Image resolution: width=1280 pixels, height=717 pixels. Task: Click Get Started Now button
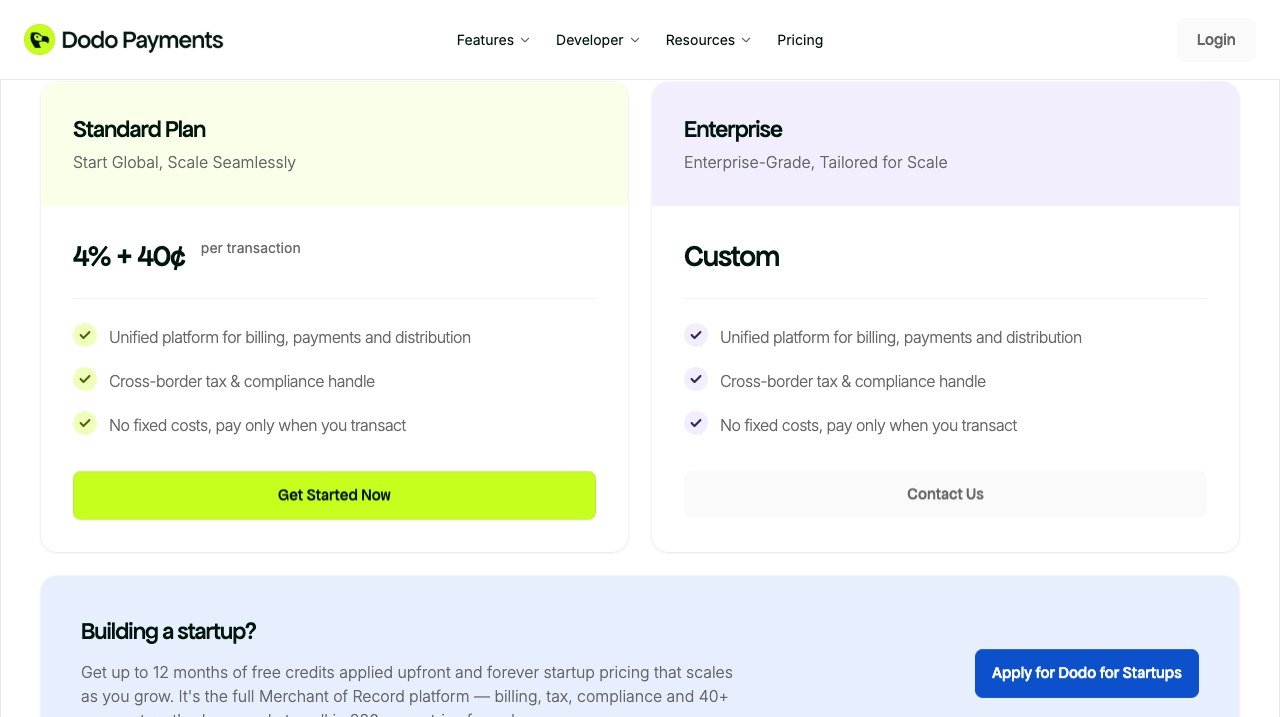point(334,495)
